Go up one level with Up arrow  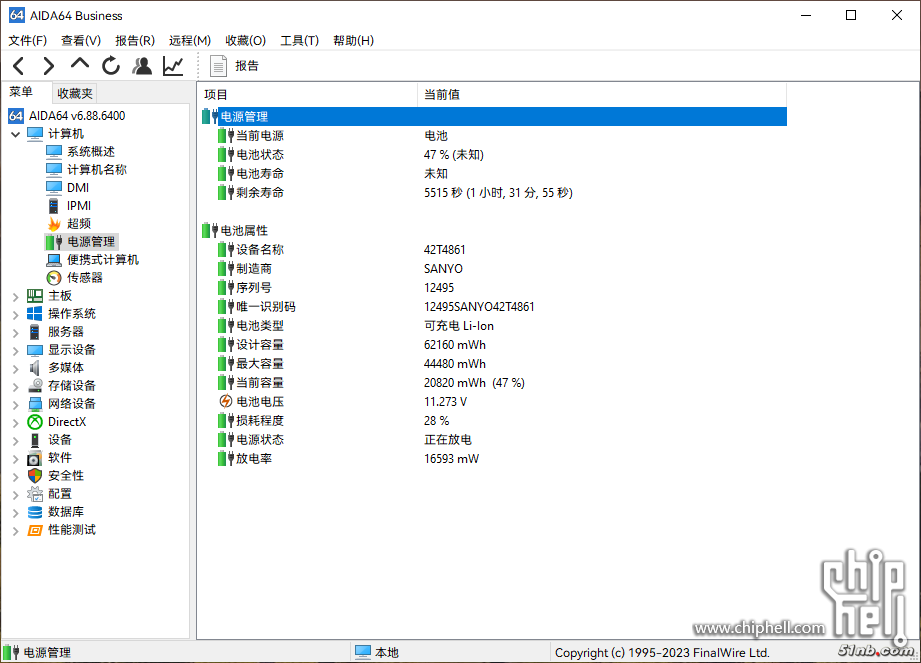point(80,65)
